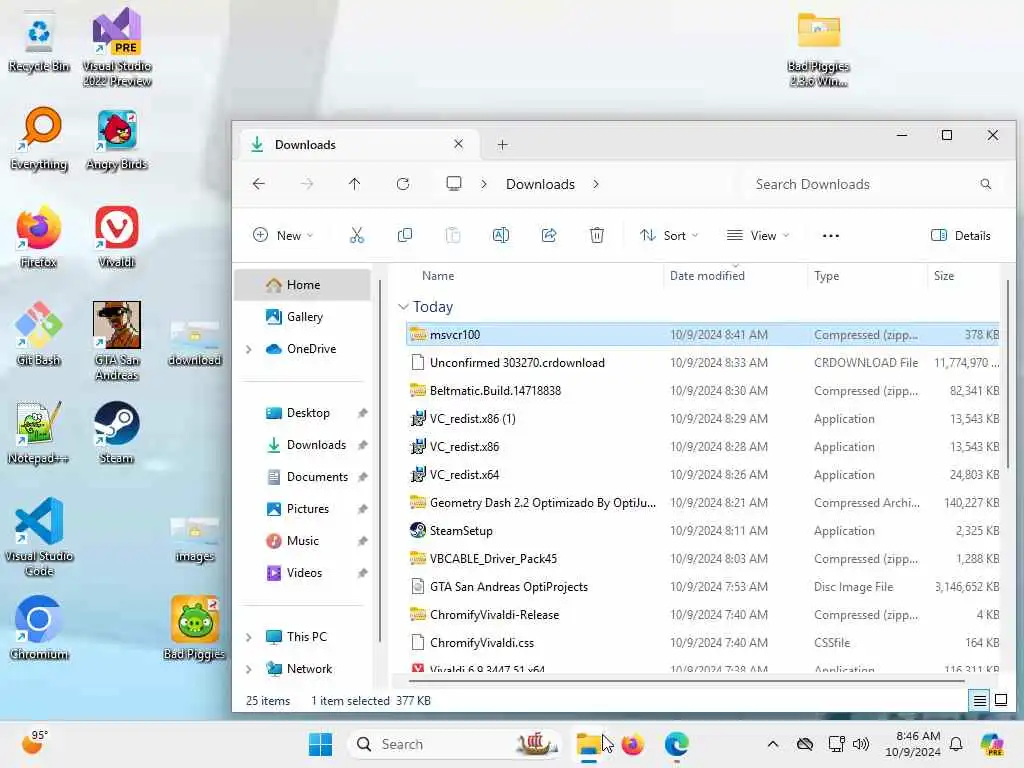Click the Delete trash icon in toolbar
This screenshot has width=1024, height=768.
pos(597,235)
